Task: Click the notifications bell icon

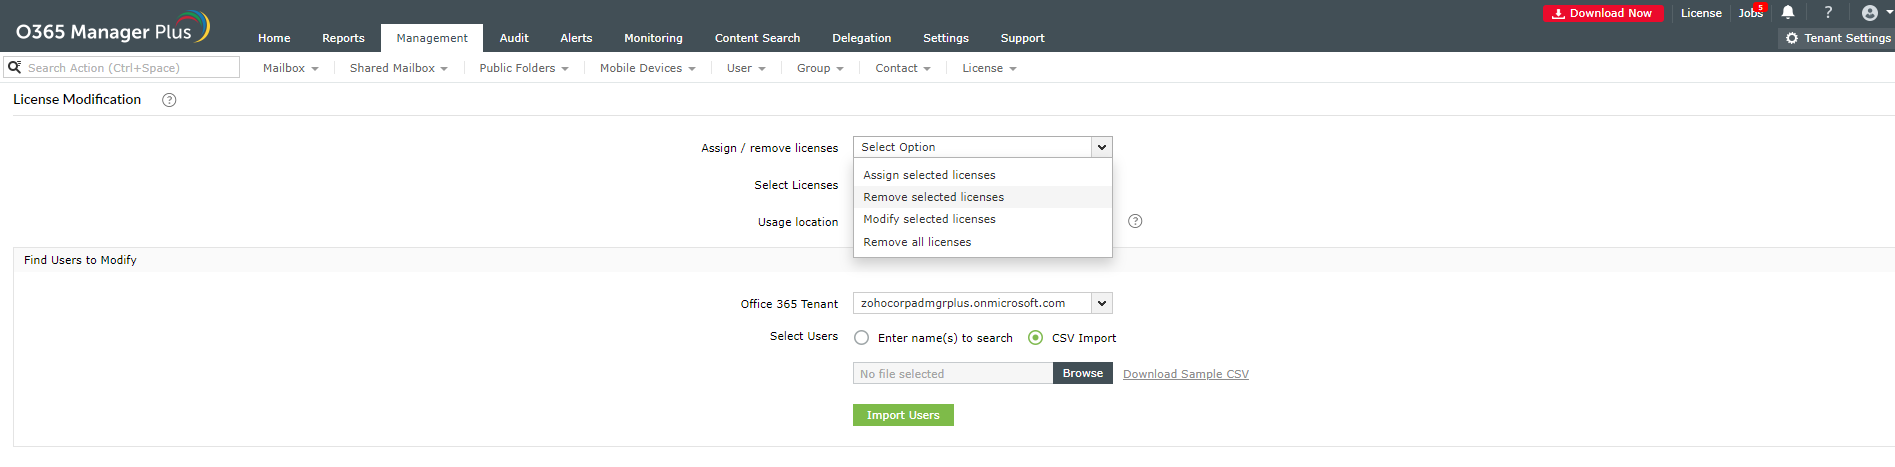Action: click(x=1788, y=13)
